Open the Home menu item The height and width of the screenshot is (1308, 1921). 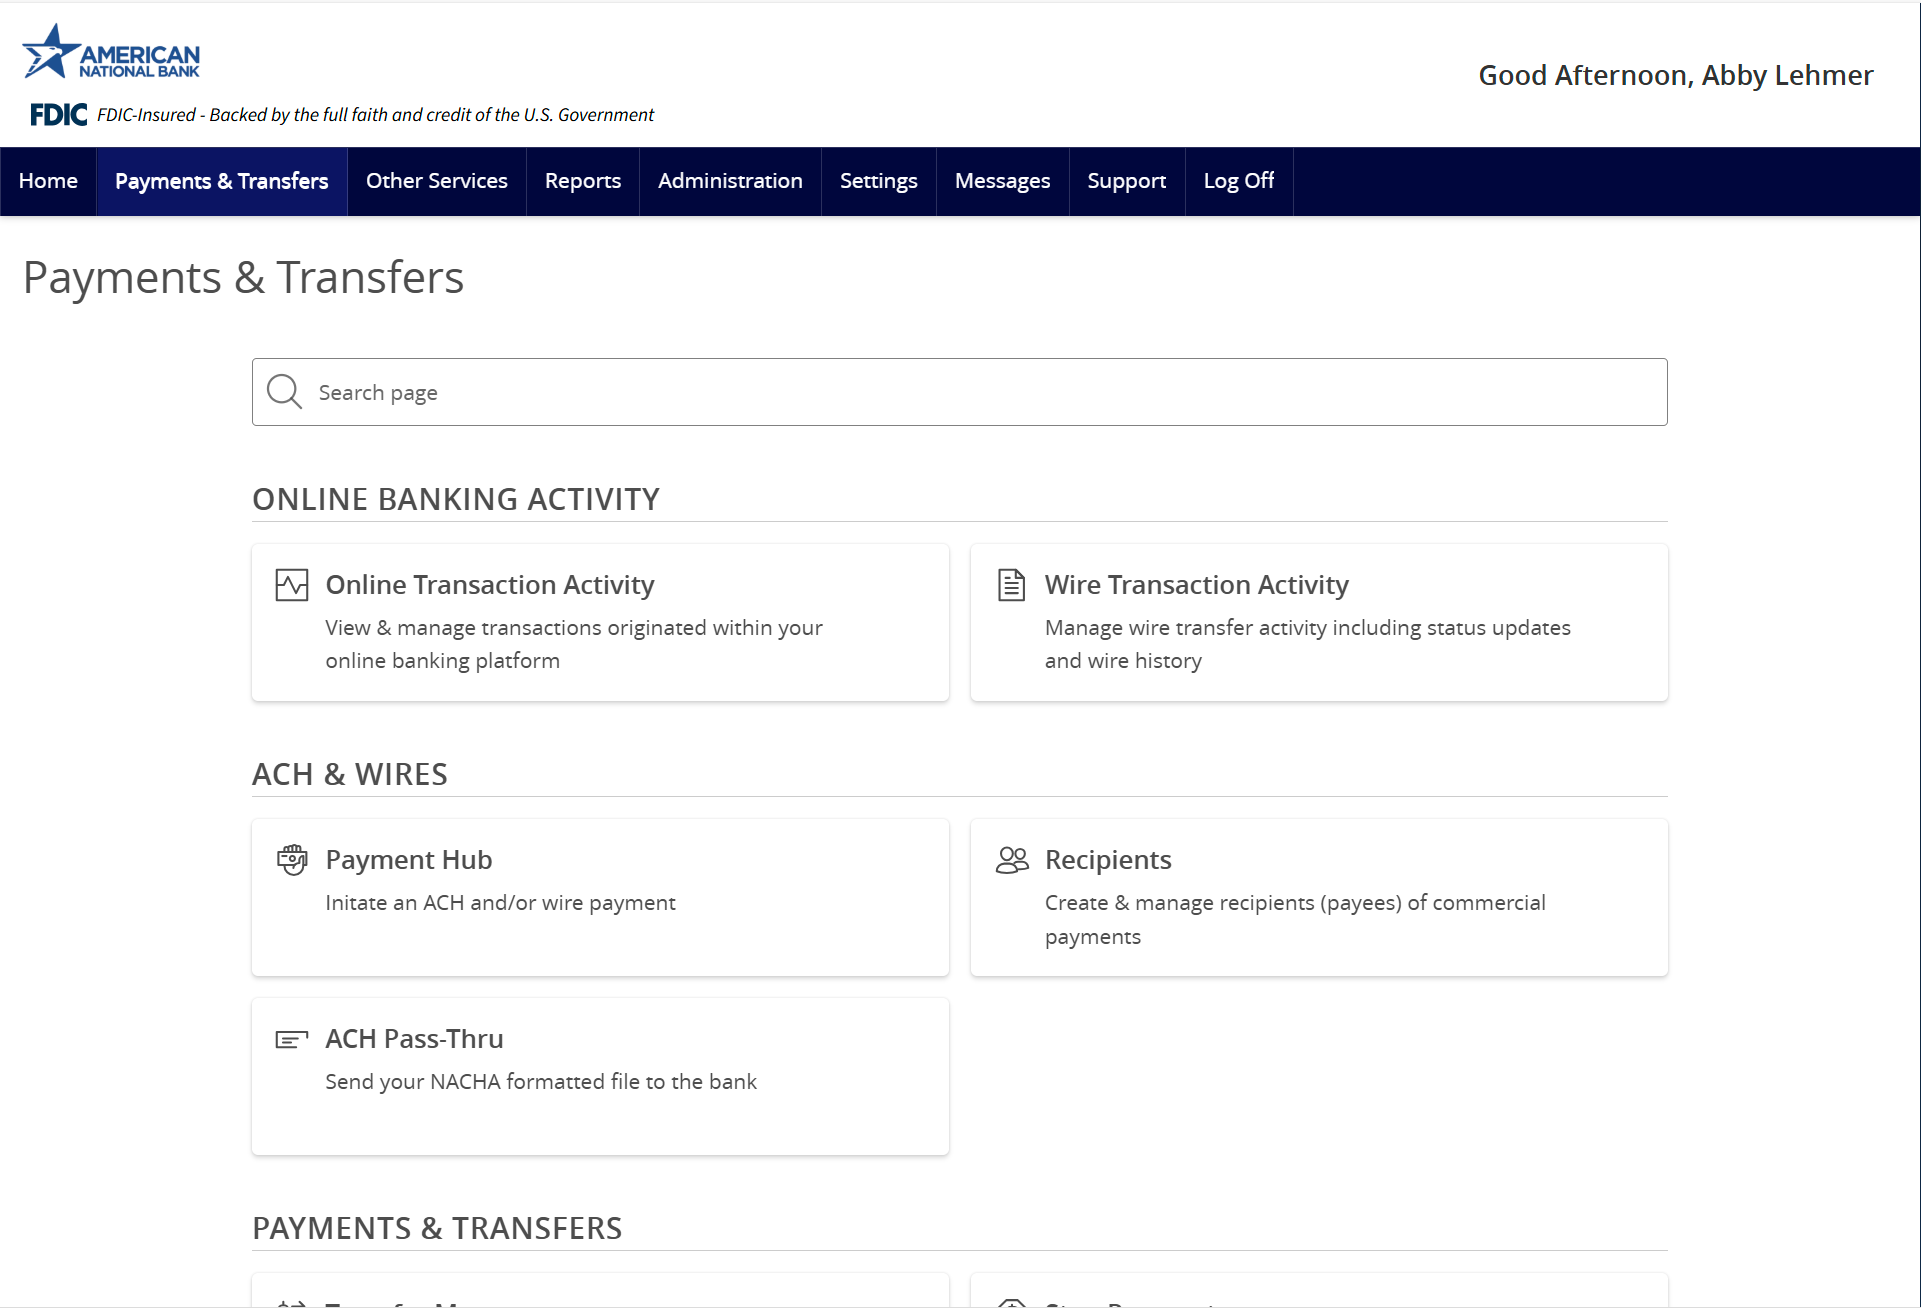click(48, 181)
